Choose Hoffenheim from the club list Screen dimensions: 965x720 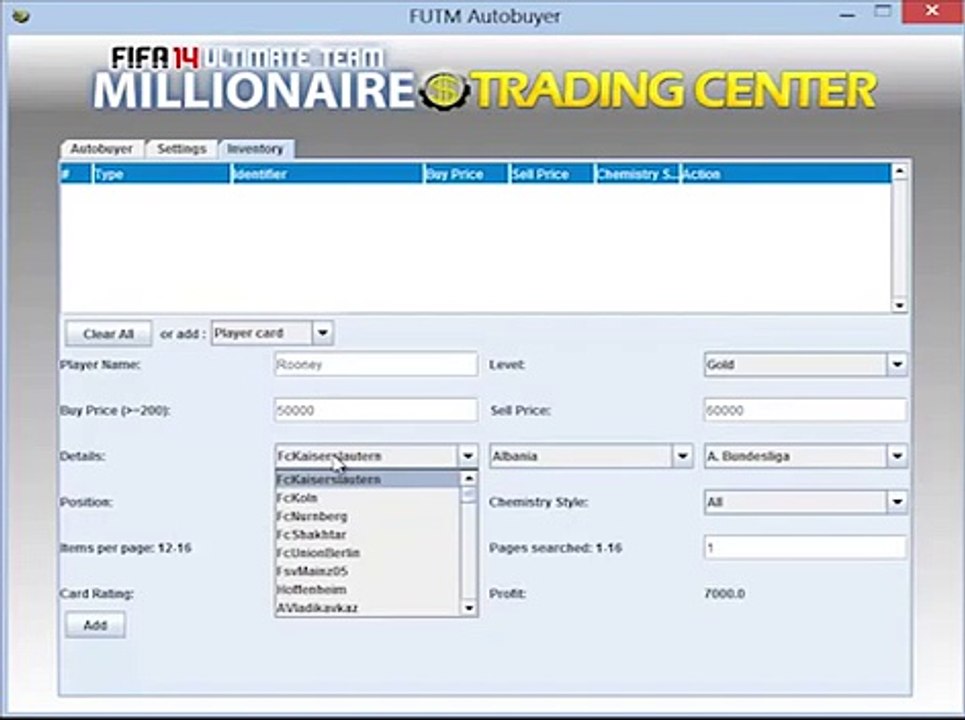[368, 590]
